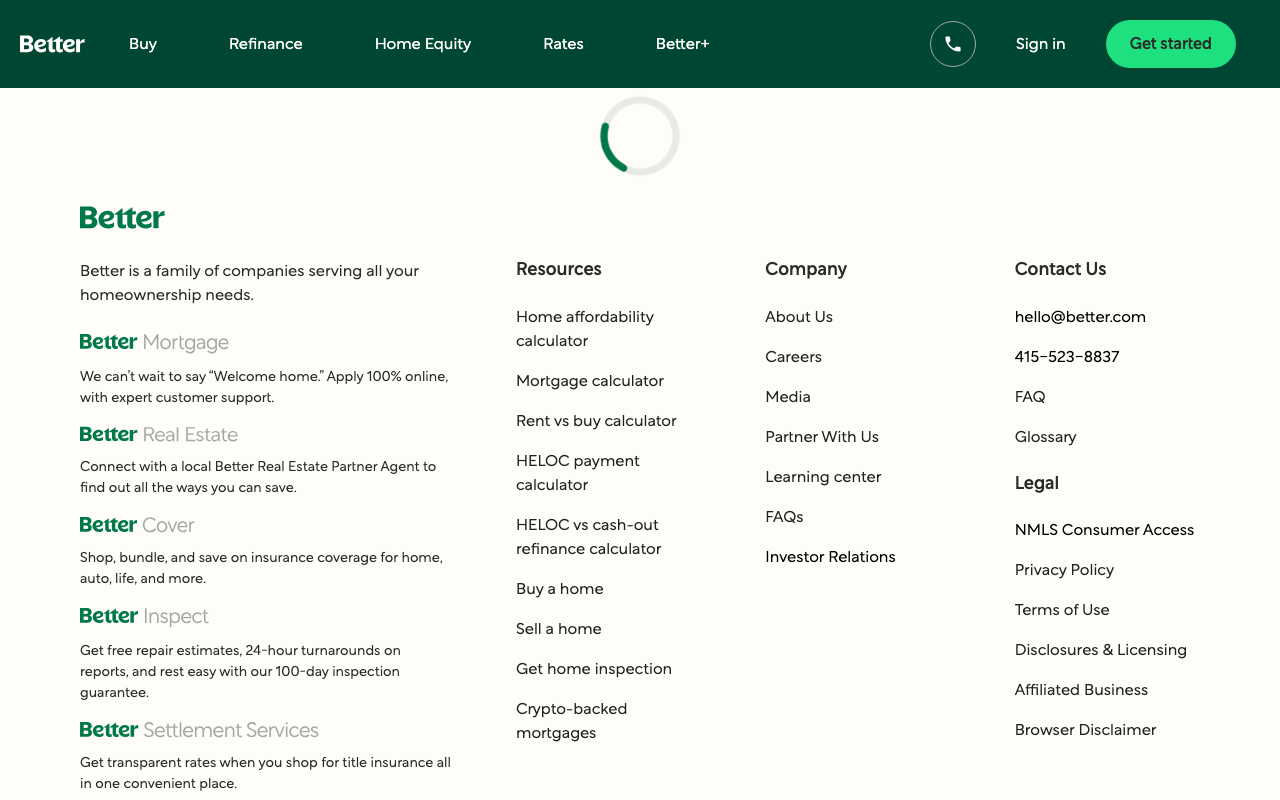Select the Better Cover logo
The height and width of the screenshot is (800, 1280).
pyautogui.click(x=137, y=525)
